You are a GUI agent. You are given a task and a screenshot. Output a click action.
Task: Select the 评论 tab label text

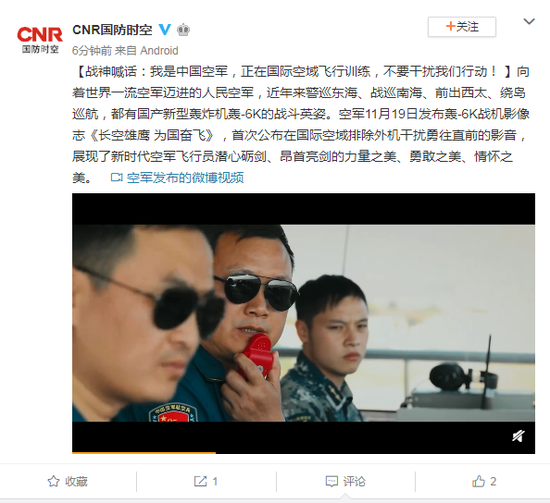coord(354,481)
